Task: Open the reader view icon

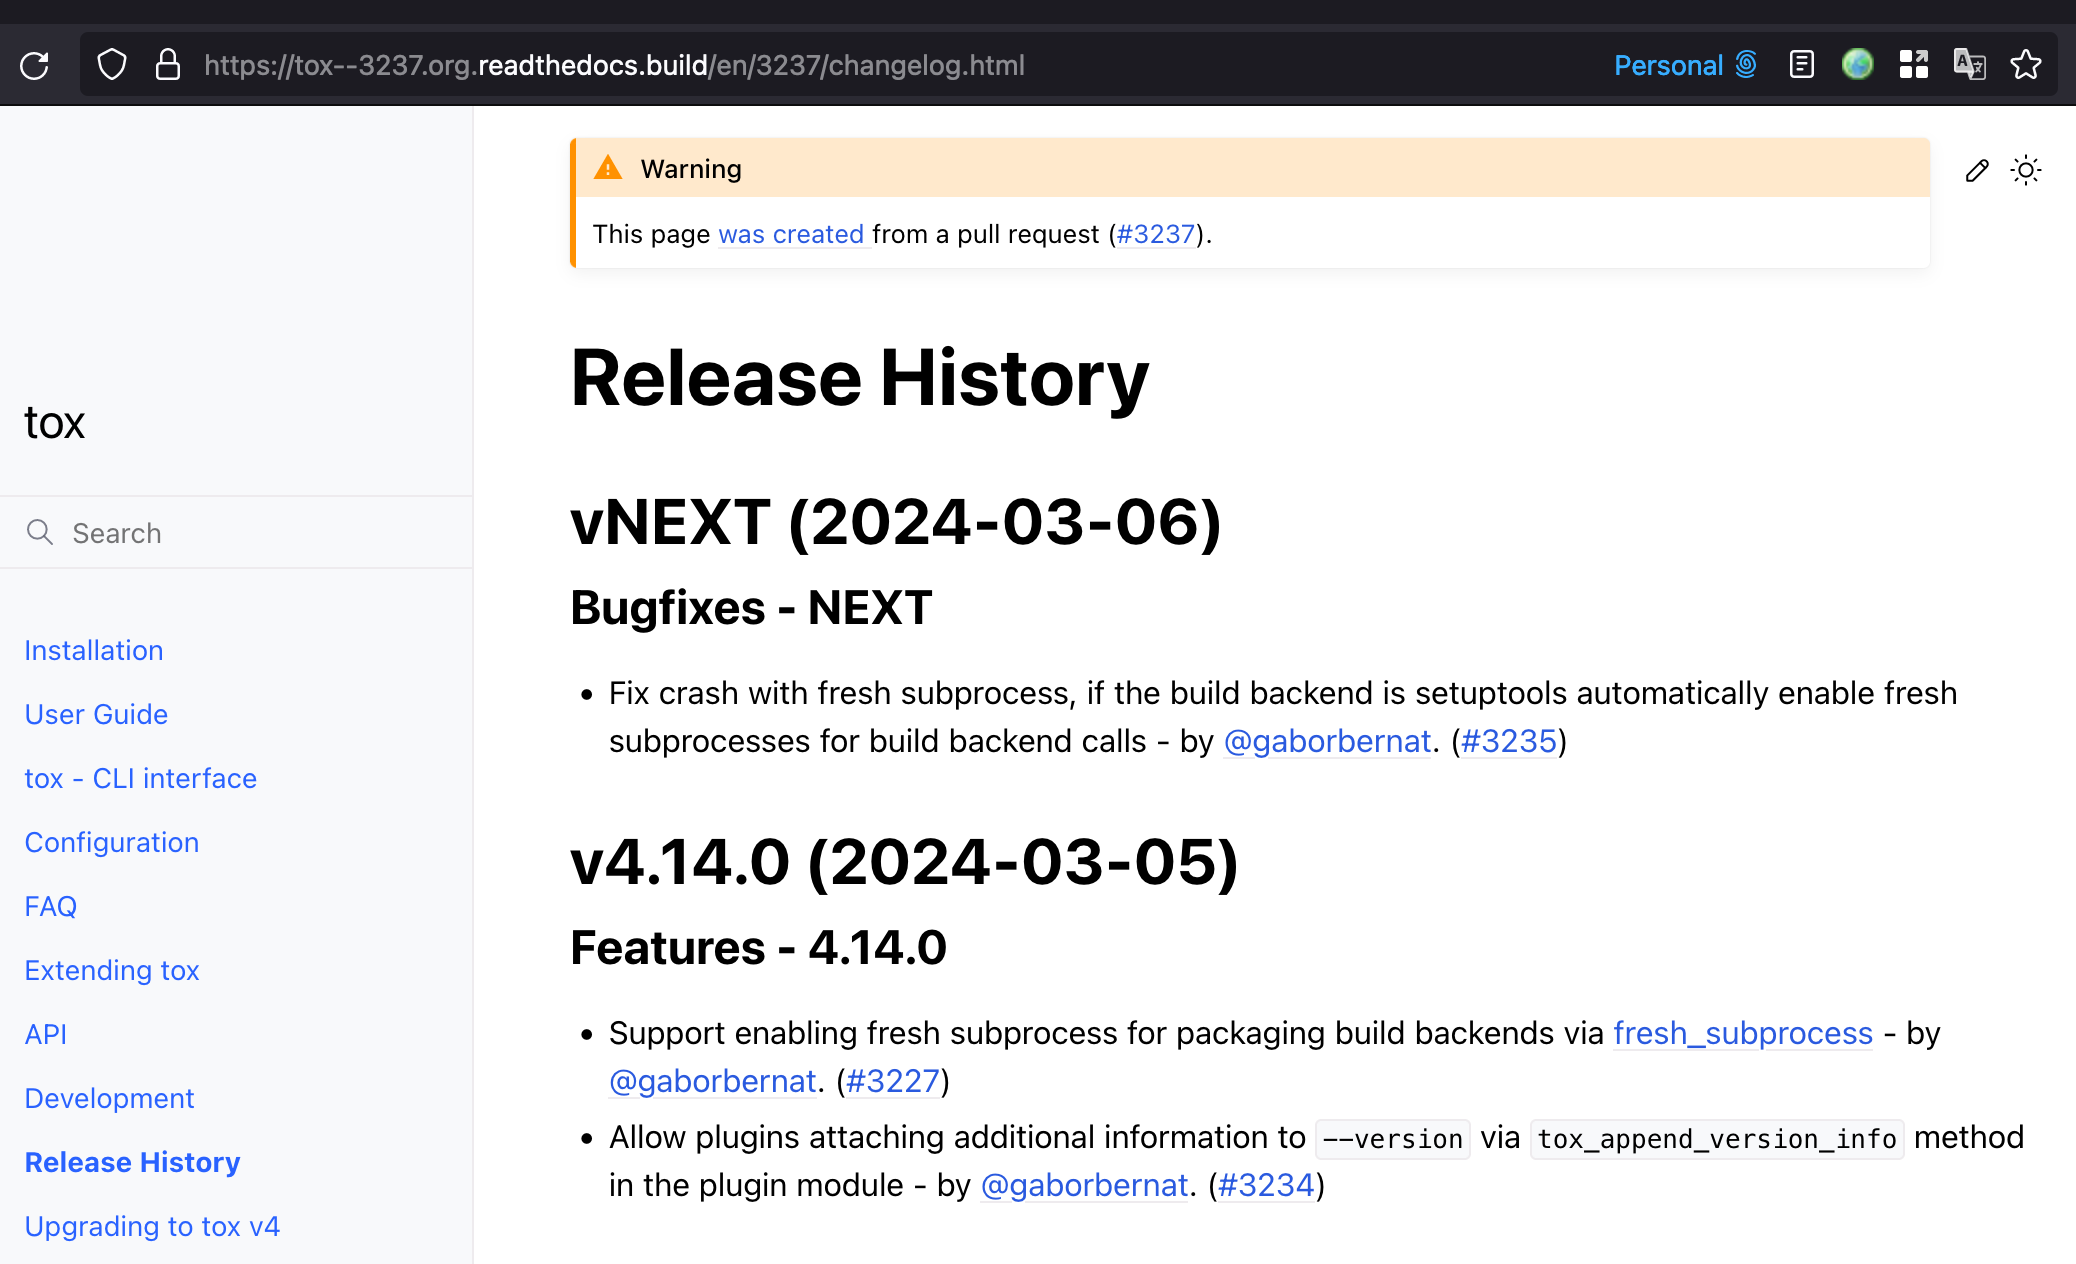Action: point(1801,65)
